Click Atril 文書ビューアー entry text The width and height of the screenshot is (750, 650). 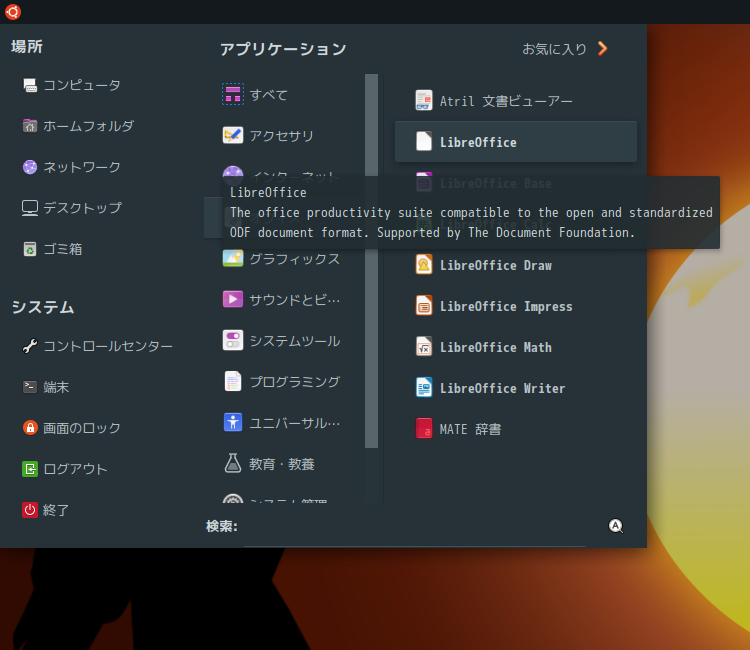506,101
